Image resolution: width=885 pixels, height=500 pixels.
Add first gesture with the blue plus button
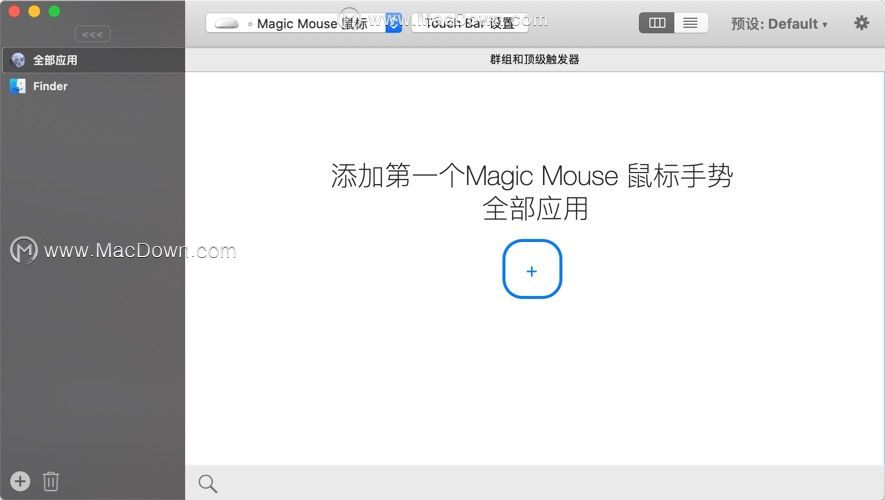pyautogui.click(x=532, y=269)
